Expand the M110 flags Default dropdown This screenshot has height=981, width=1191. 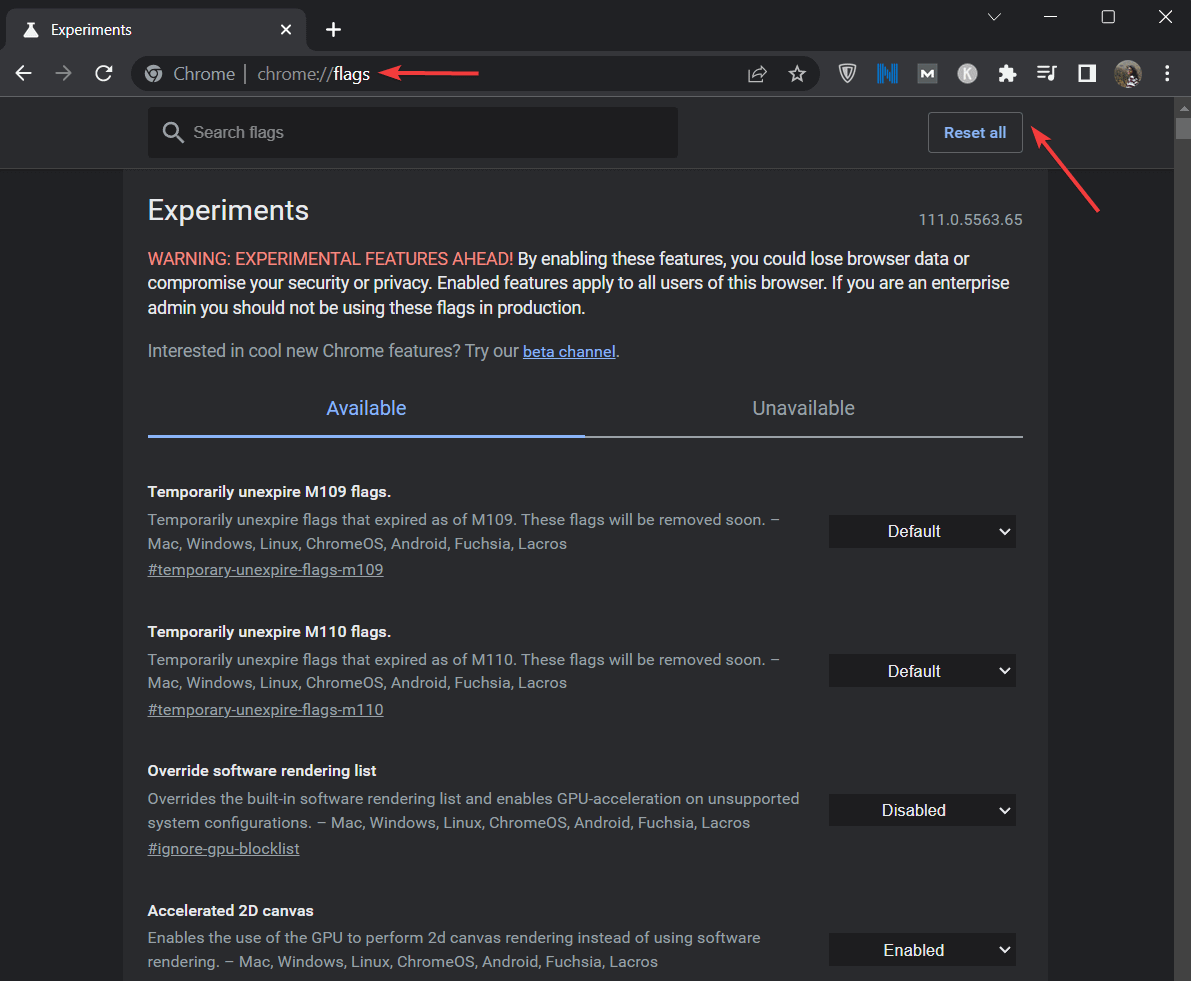point(921,671)
